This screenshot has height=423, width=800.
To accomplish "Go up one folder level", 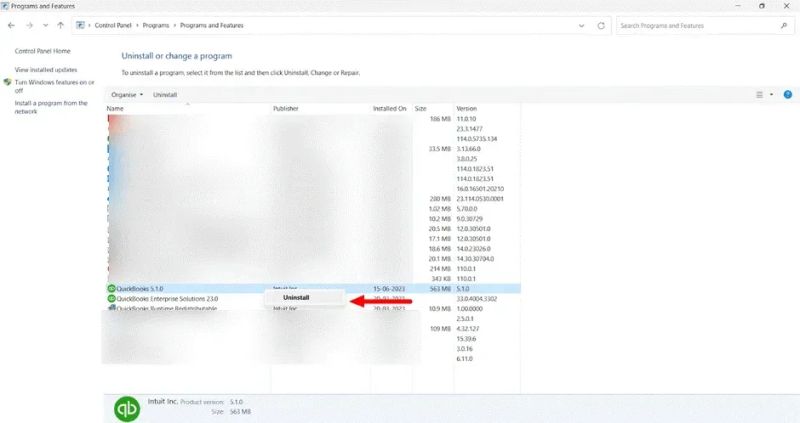I will click(60, 26).
